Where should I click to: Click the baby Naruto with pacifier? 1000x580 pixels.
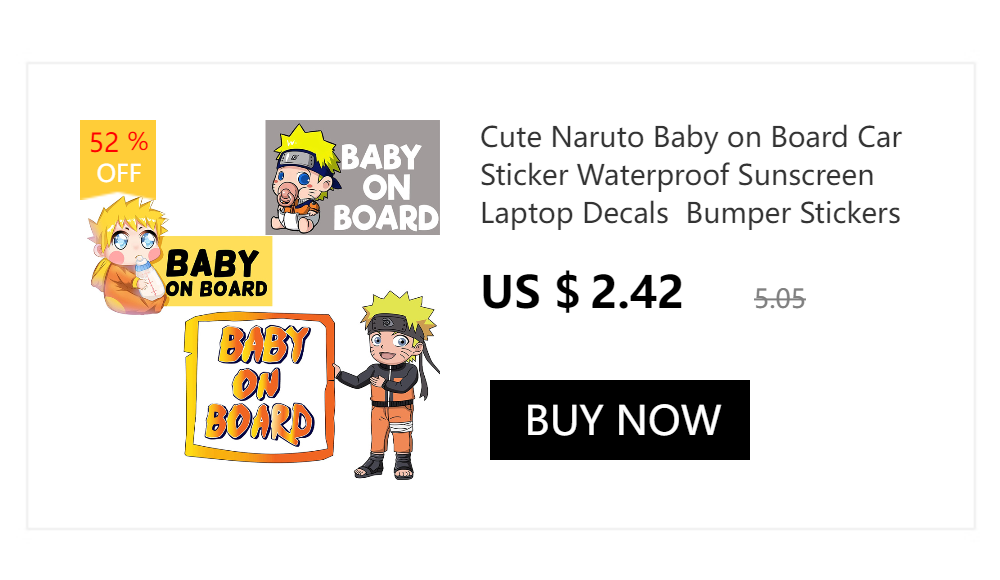[303, 178]
